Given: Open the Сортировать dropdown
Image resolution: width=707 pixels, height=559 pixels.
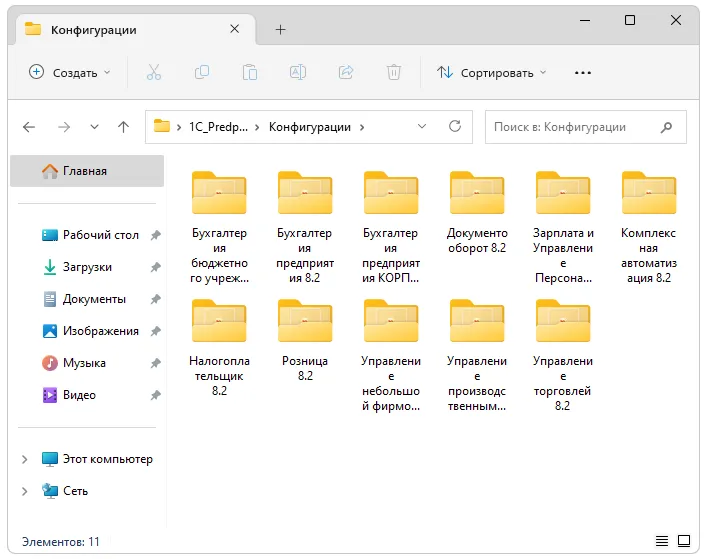Looking at the screenshot, I should [491, 72].
